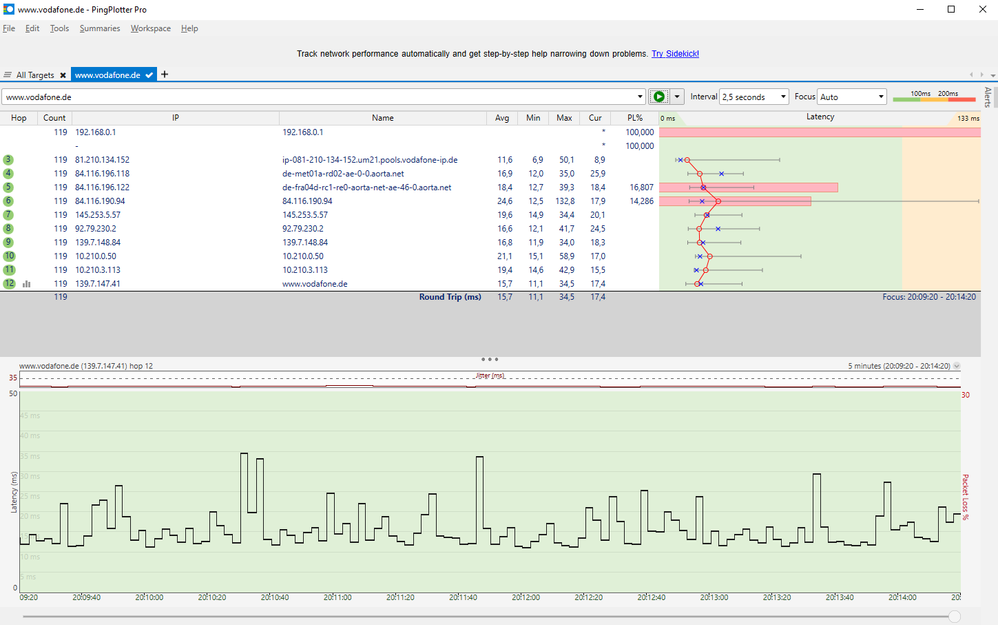Open the Summaries menu
Screen dimensions: 998x625
click(x=100, y=29)
